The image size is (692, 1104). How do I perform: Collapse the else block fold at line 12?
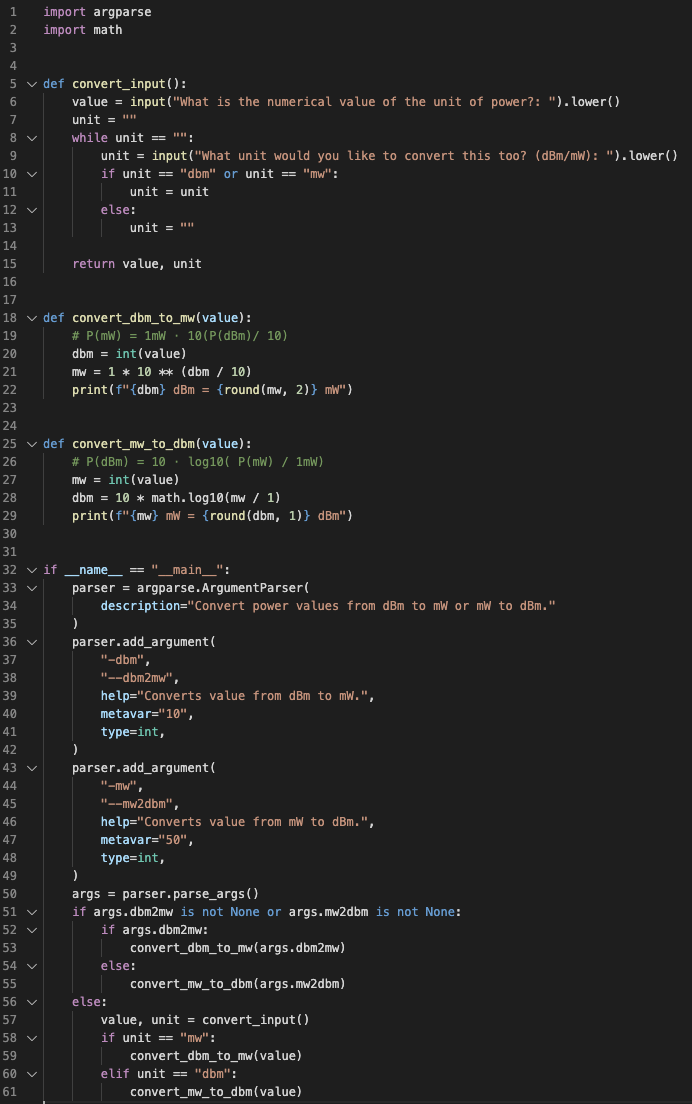32,210
